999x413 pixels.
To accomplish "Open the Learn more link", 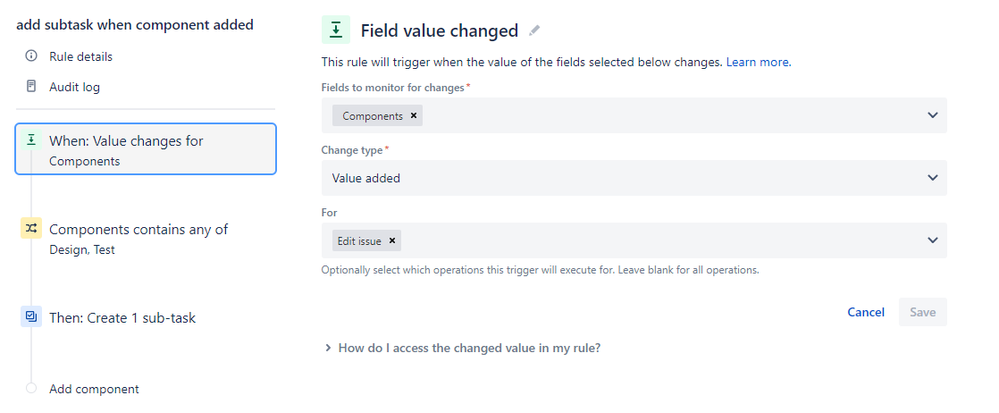I will tap(758, 62).
